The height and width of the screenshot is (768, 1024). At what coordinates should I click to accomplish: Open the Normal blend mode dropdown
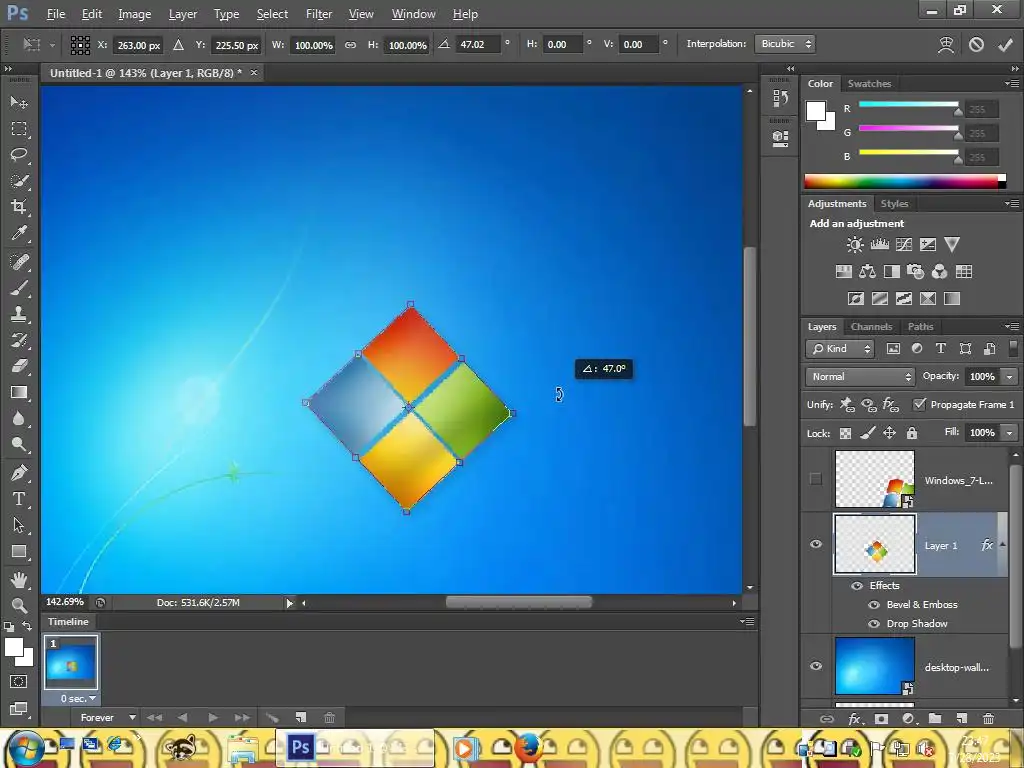click(x=859, y=377)
